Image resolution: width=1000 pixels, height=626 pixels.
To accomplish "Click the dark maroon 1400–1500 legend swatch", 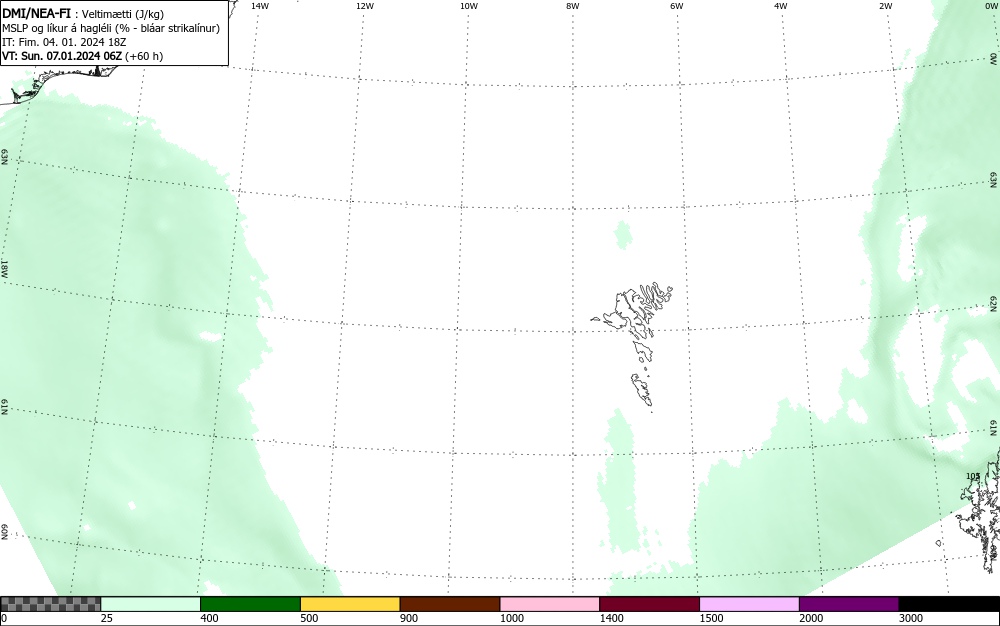I will click(649, 604).
